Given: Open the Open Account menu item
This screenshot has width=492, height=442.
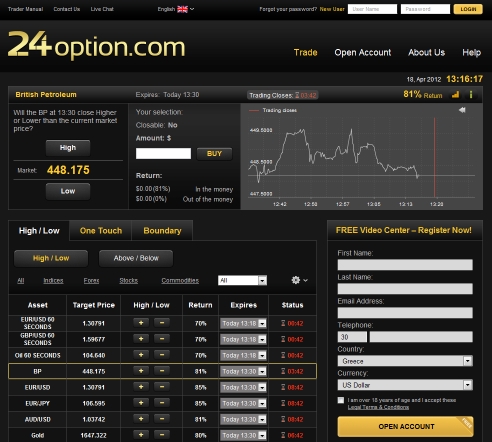Looking at the screenshot, I should 363,53.
